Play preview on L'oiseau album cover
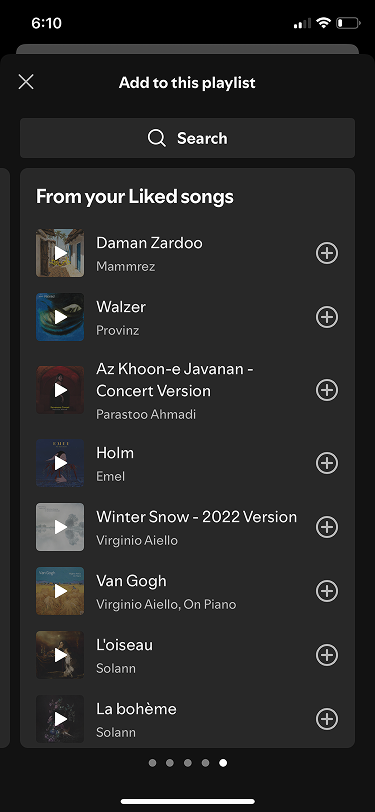This screenshot has width=375, height=812. tap(60, 655)
